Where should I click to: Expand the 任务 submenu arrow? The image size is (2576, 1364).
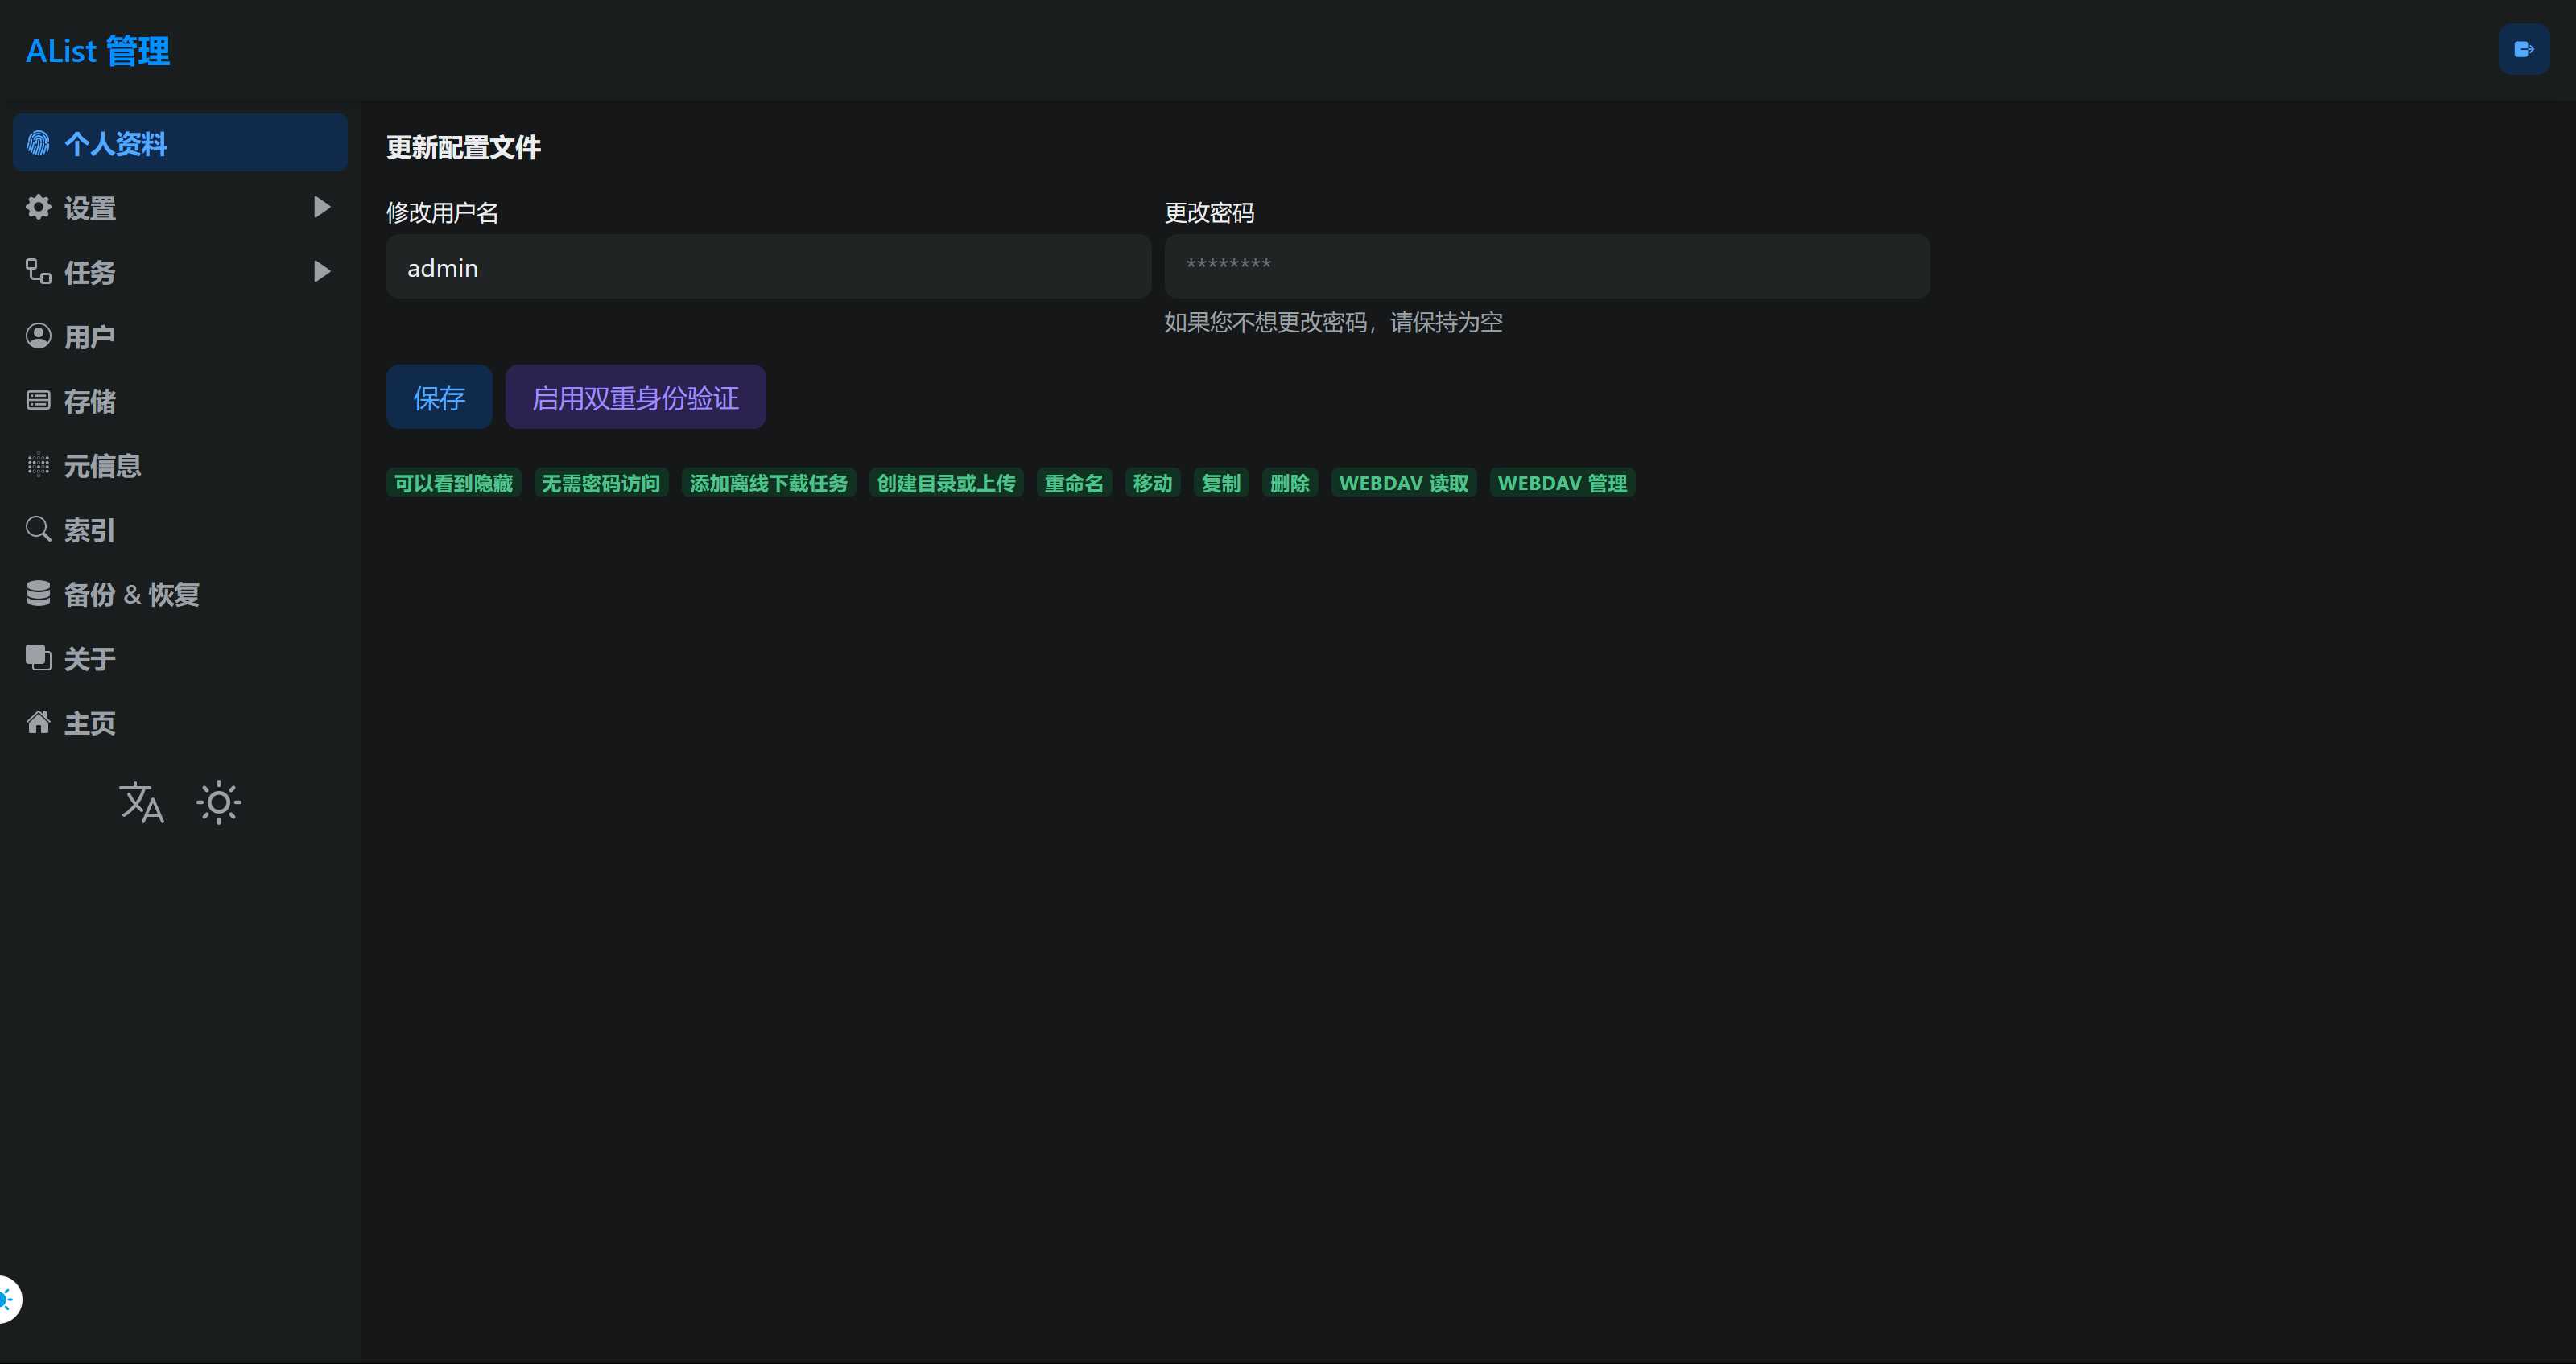[x=321, y=271]
